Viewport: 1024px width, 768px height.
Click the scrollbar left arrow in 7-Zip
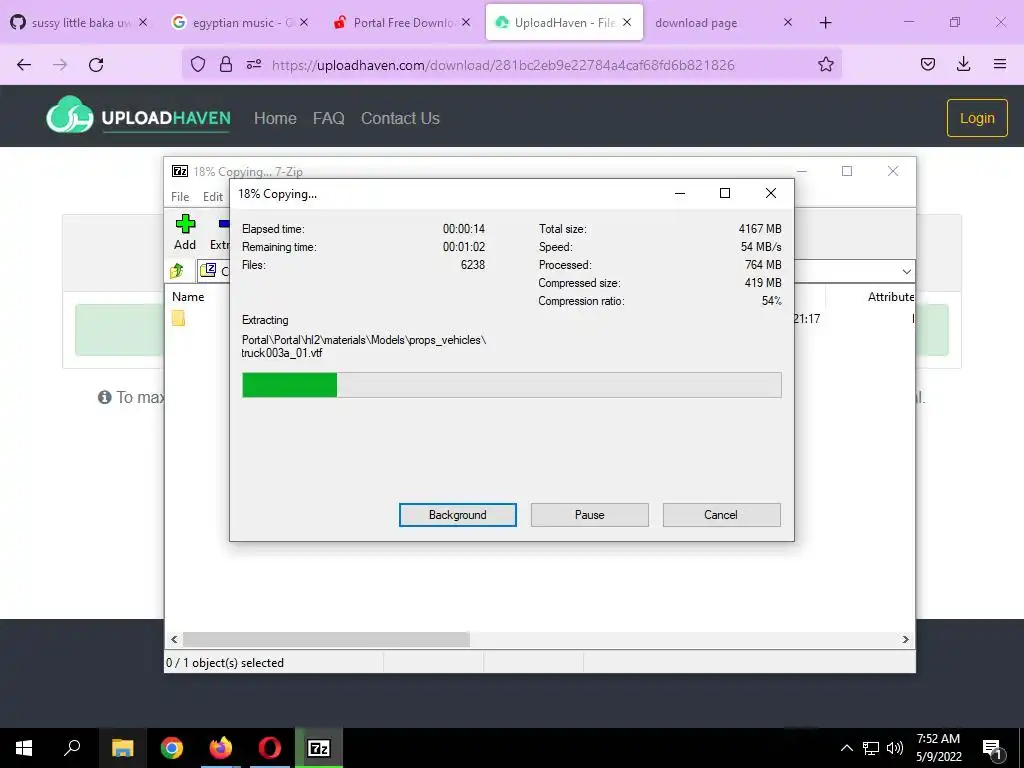[x=174, y=639]
